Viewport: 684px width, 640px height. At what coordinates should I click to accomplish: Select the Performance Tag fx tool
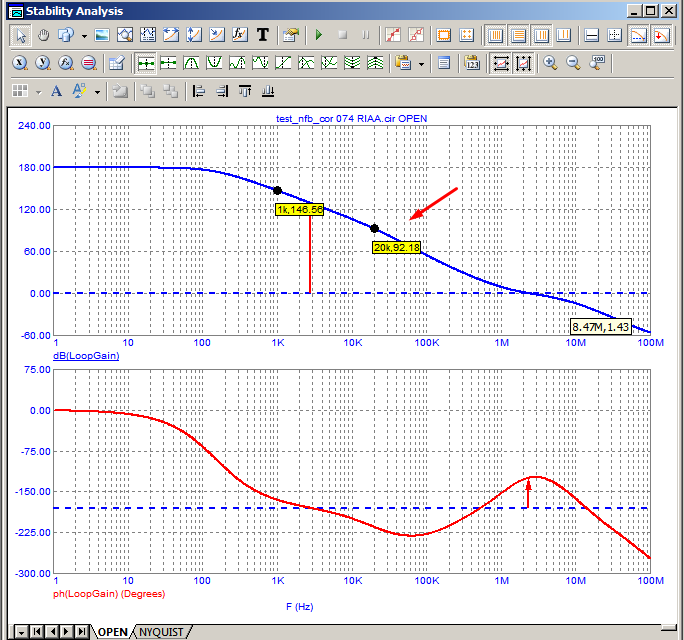(x=239, y=35)
